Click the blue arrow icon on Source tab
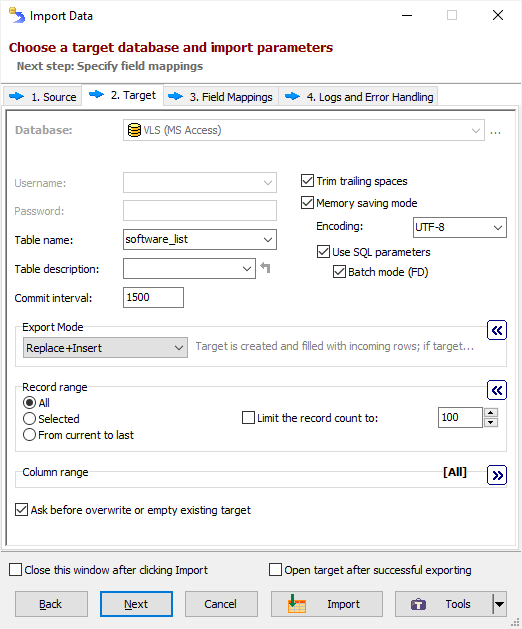 [16, 97]
